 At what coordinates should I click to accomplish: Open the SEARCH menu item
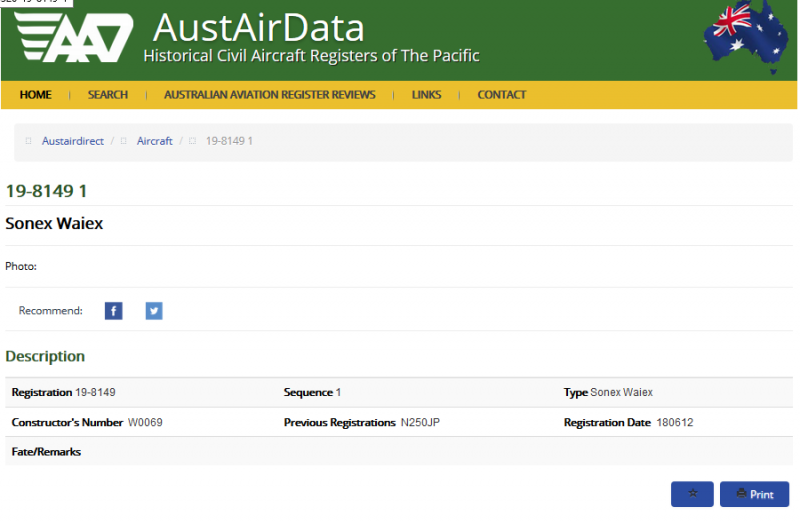click(x=108, y=95)
